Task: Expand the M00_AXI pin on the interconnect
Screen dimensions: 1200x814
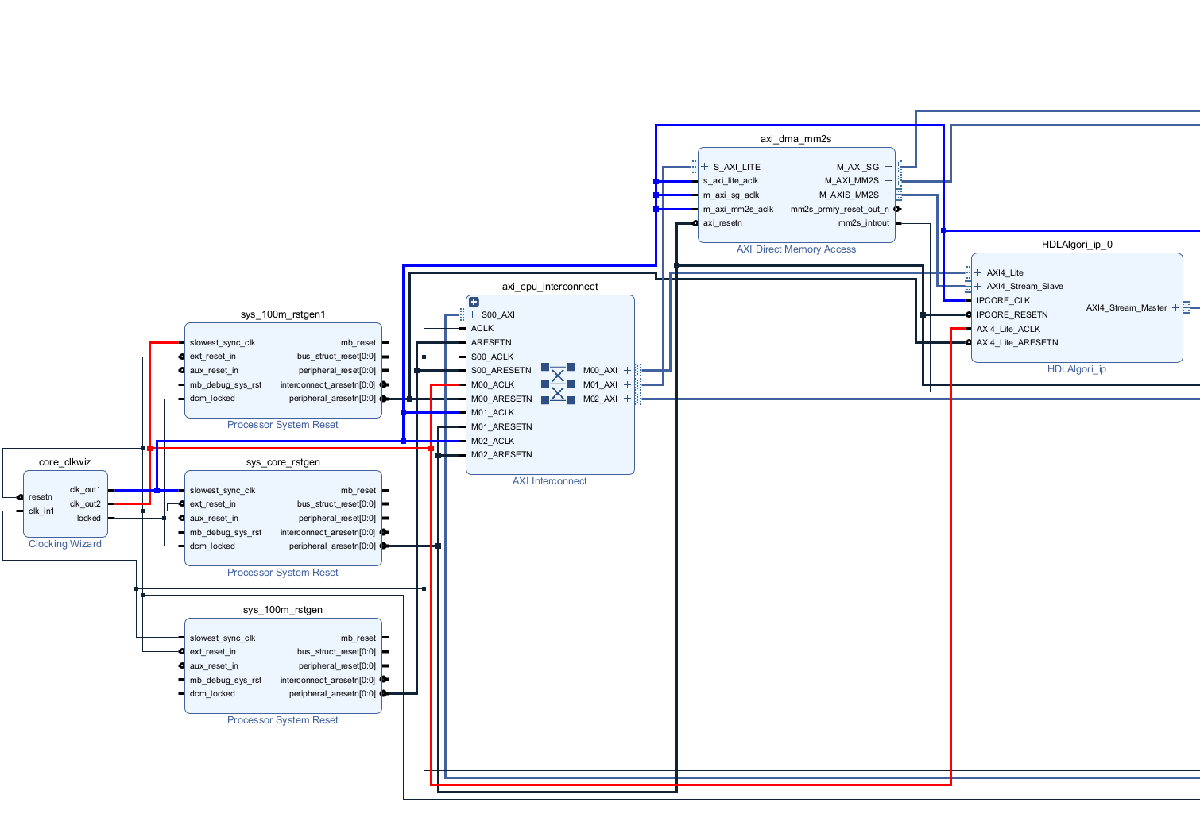Action: pyautogui.click(x=627, y=370)
